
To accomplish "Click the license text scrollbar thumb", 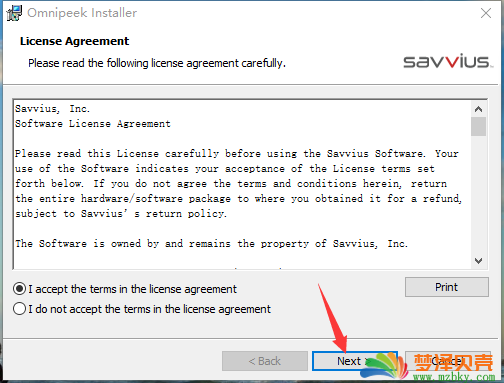I will coord(478,126).
